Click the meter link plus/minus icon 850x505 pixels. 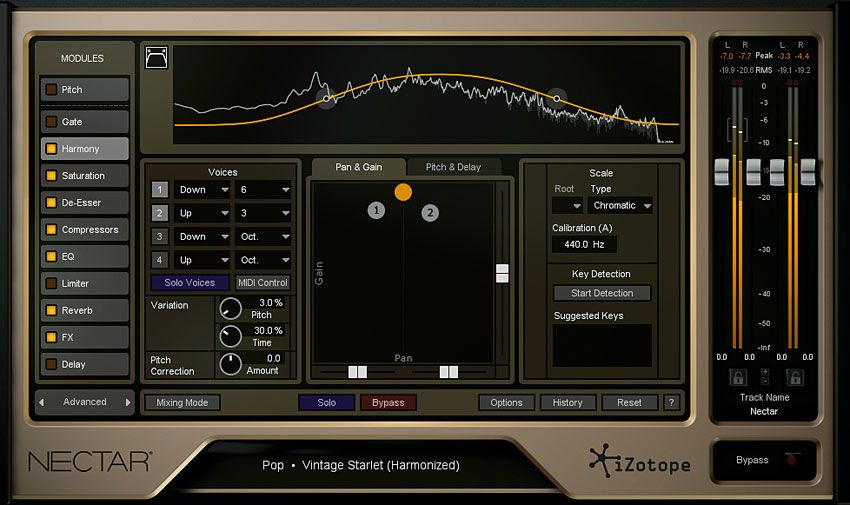click(765, 377)
